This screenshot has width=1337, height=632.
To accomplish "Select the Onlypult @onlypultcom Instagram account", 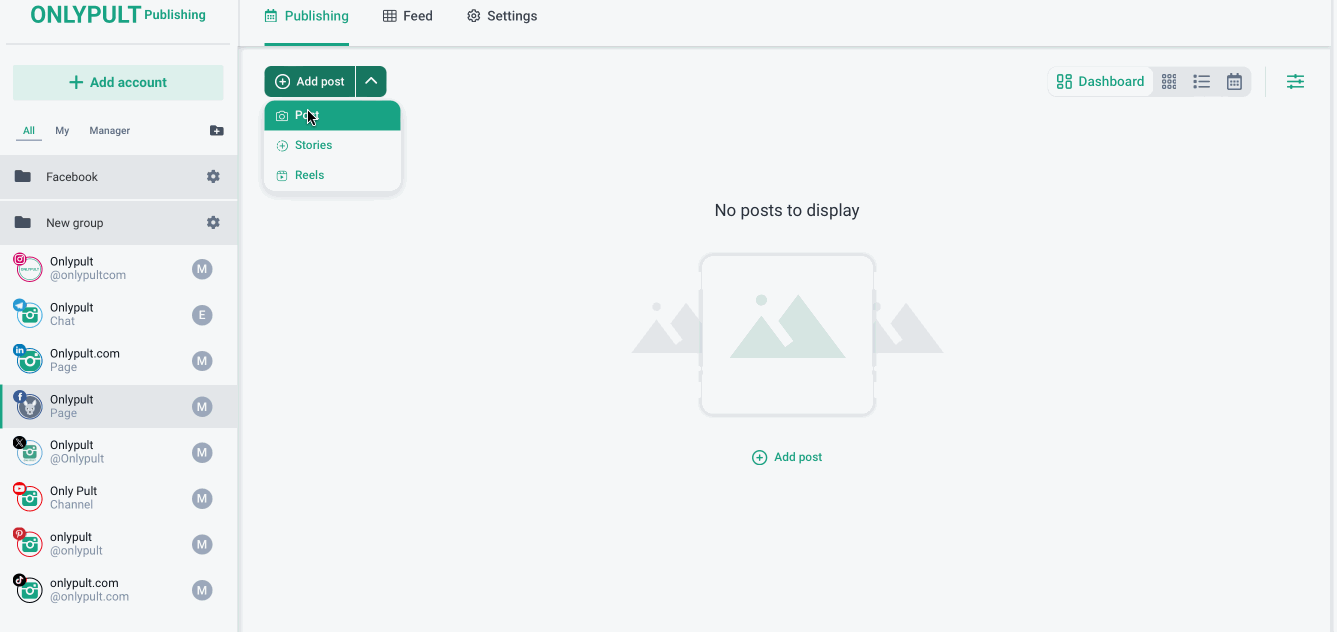I will click(x=88, y=269).
